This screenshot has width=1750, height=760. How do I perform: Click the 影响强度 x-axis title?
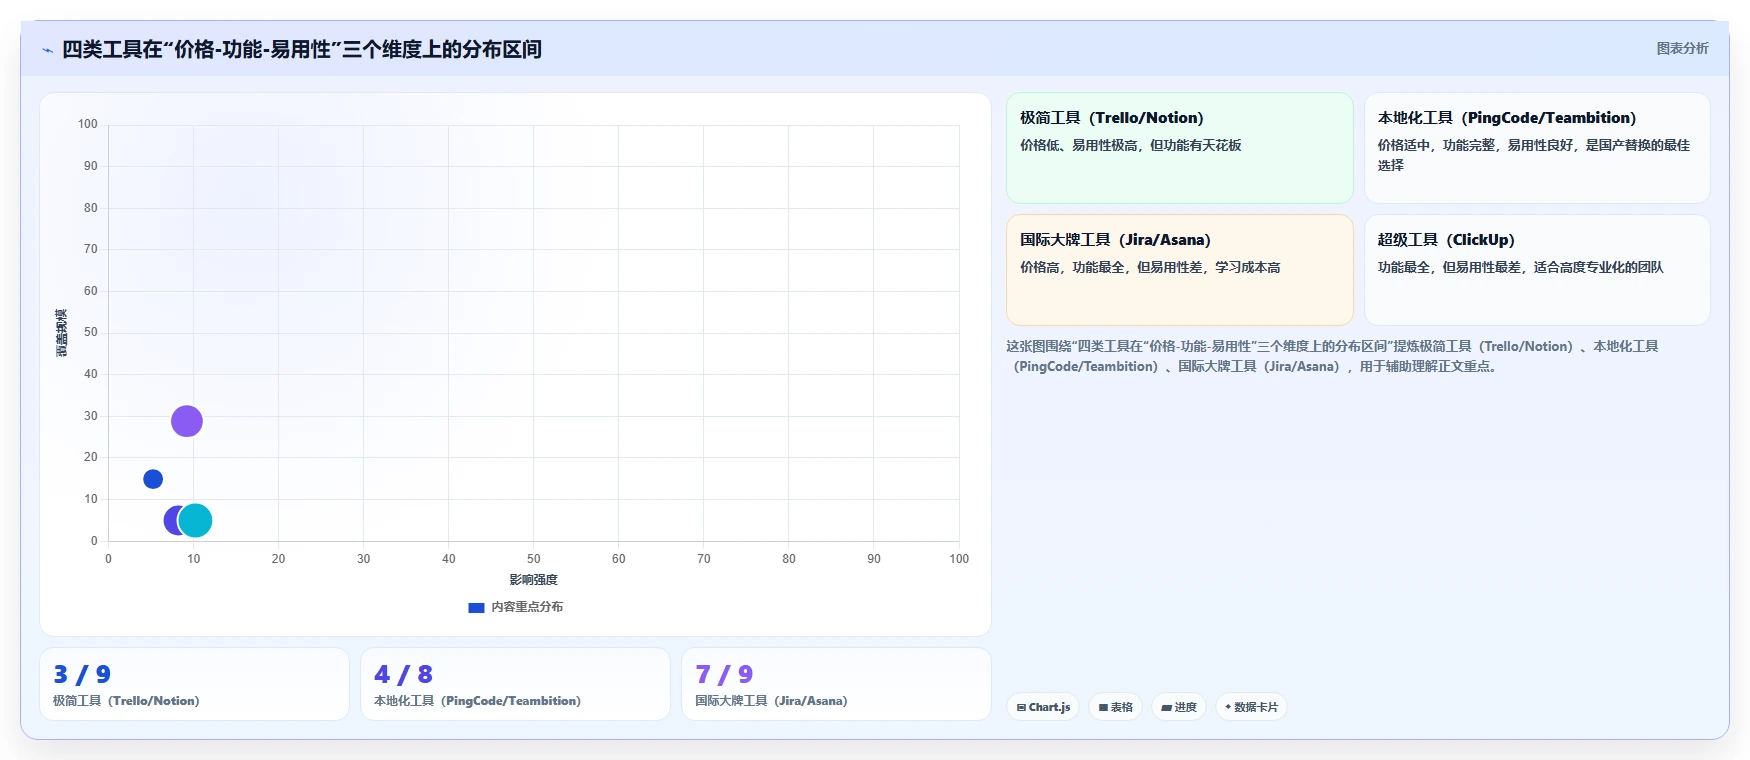pyautogui.click(x=533, y=580)
